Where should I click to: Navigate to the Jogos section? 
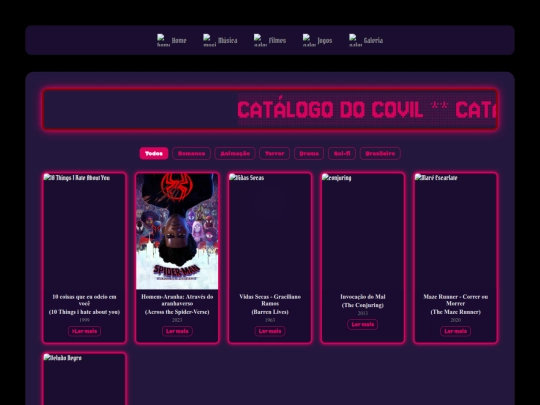(325, 41)
